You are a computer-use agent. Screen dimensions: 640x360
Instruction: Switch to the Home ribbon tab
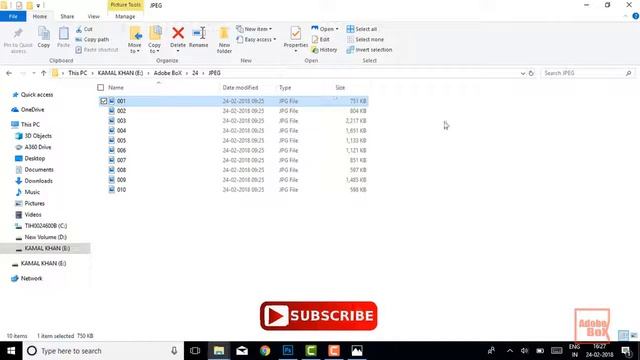pyautogui.click(x=40, y=16)
